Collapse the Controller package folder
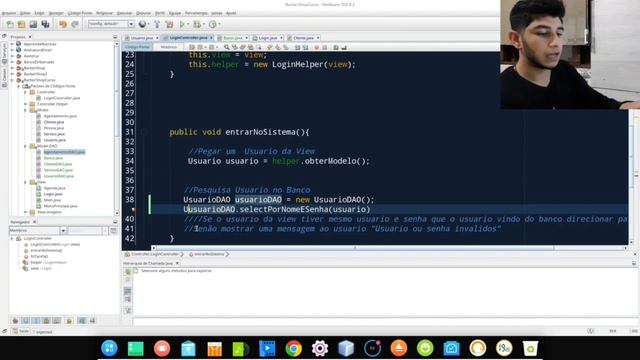This screenshot has width=640, height=360. [26, 92]
